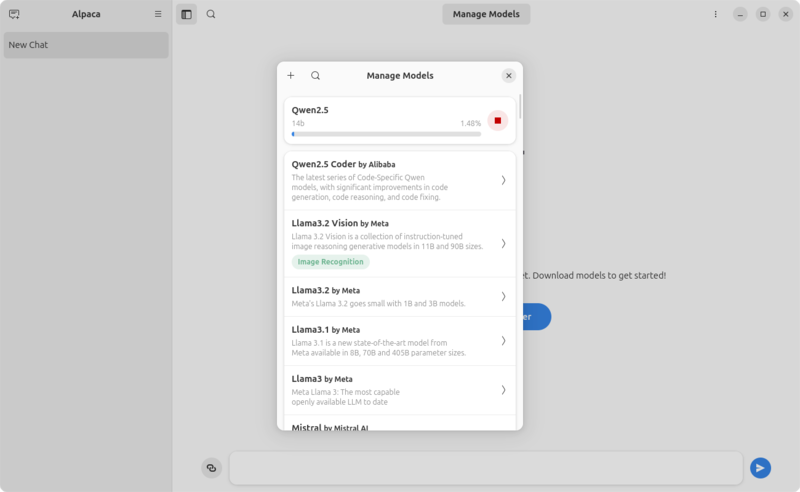Stop the Qwen2.5 model download
This screenshot has height=492, width=800.
coord(497,120)
